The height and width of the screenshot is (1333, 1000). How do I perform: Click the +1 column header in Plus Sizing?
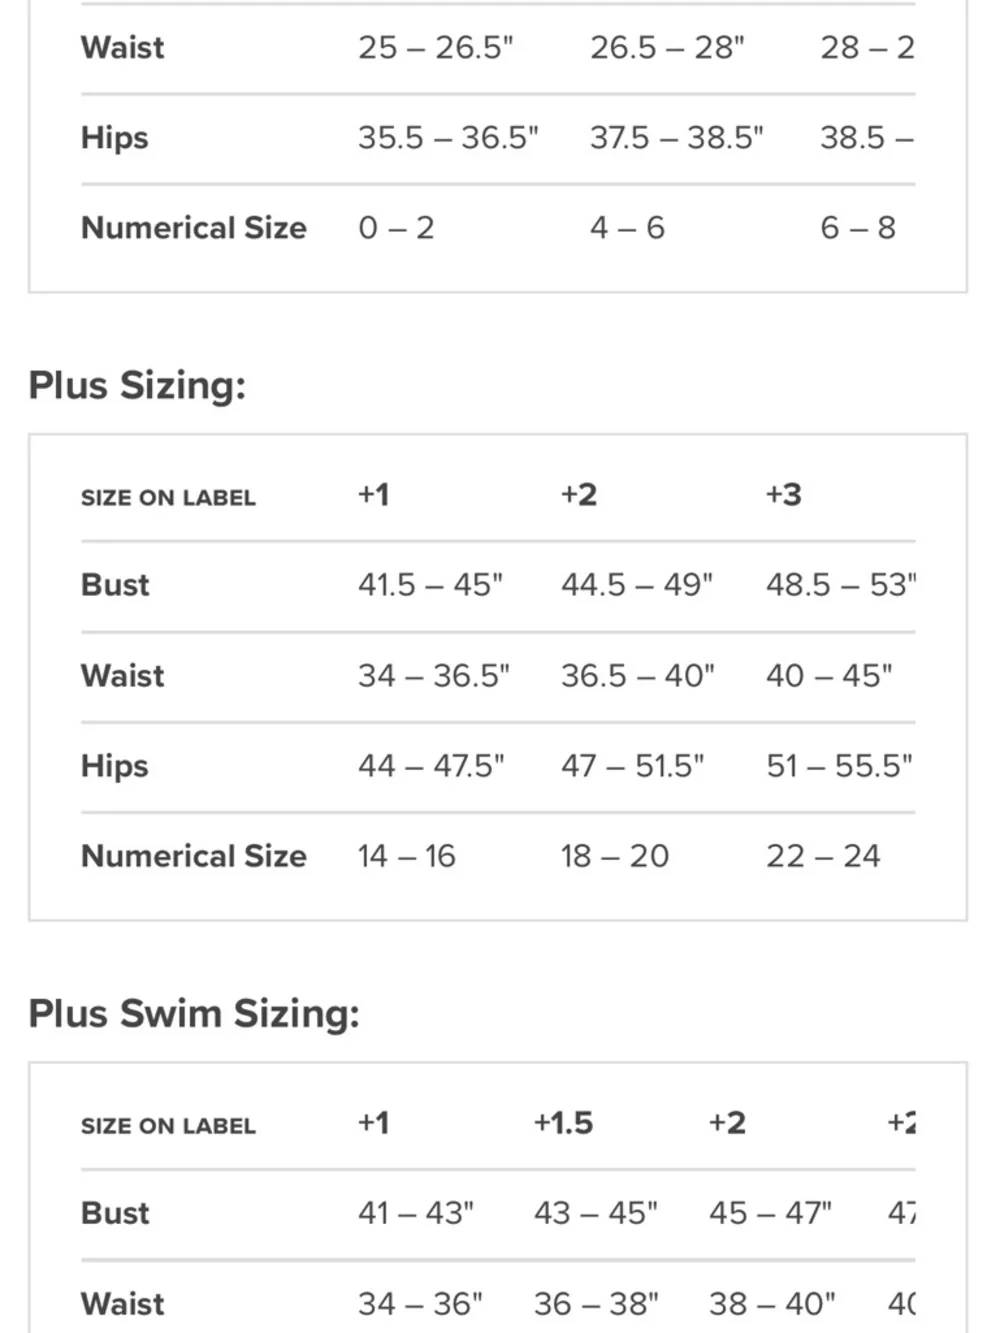374,495
